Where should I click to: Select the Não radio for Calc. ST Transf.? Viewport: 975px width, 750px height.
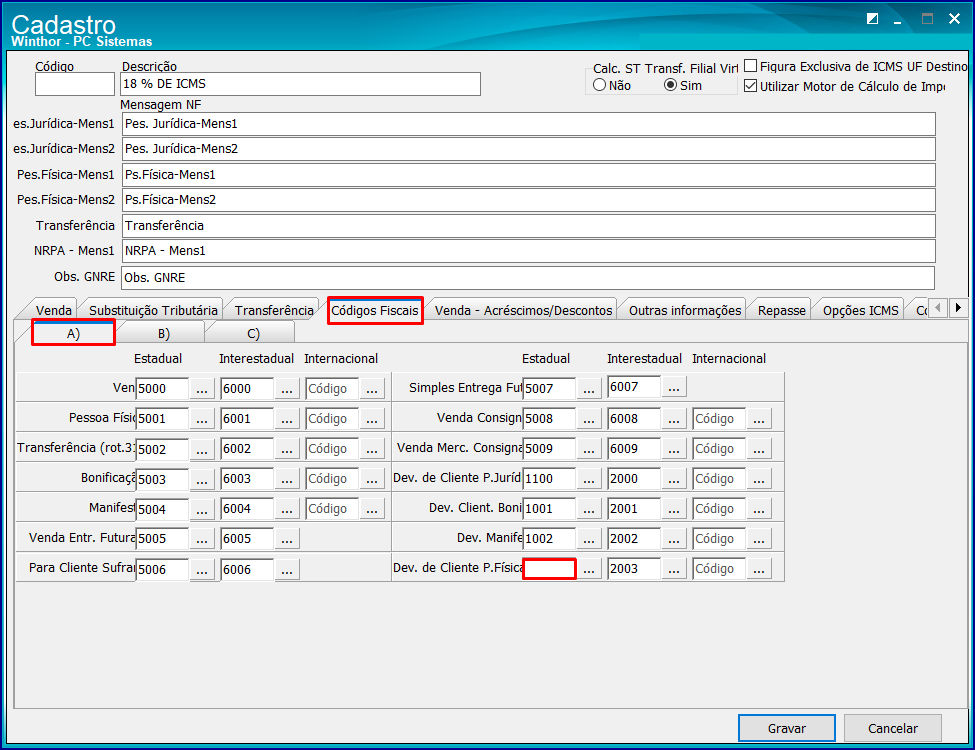[599, 85]
